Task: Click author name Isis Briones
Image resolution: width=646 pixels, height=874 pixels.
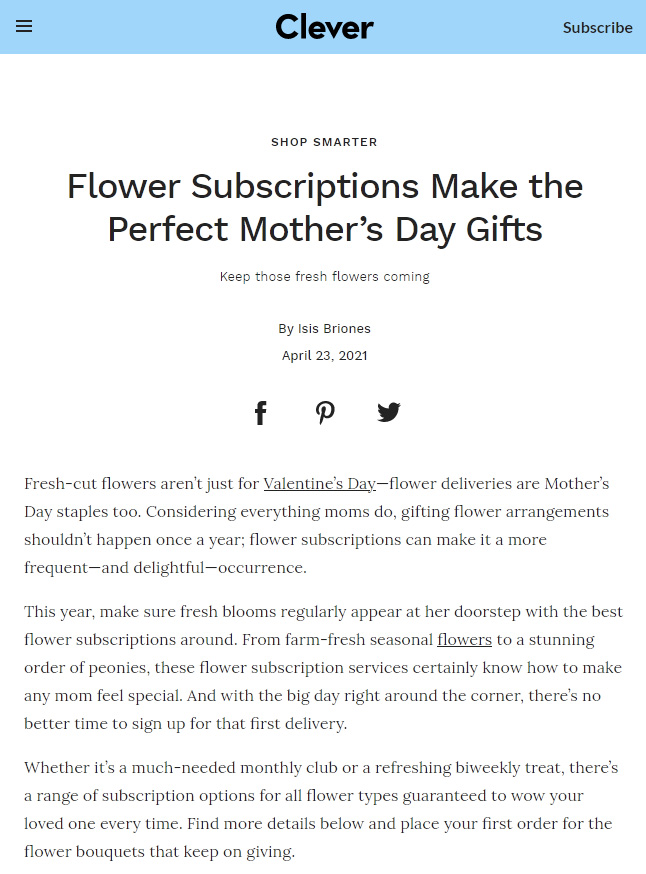Action: pos(334,329)
